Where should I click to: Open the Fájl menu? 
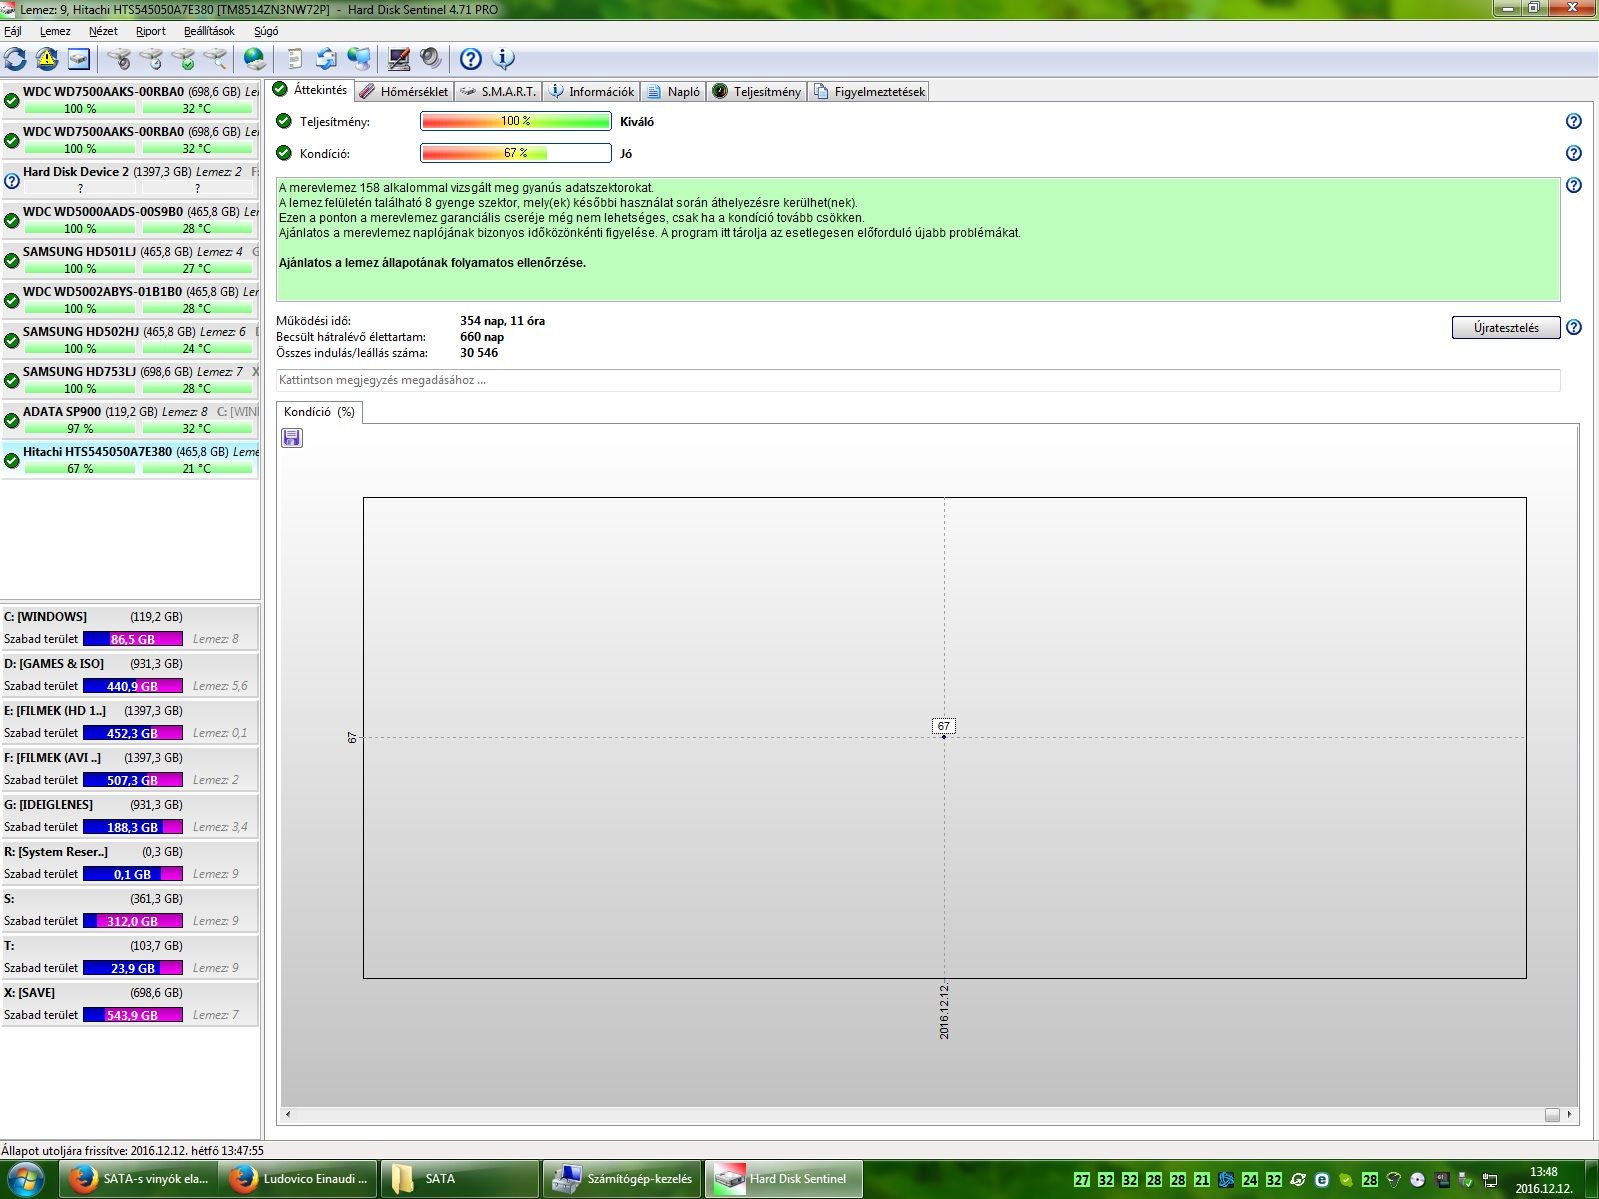point(13,31)
